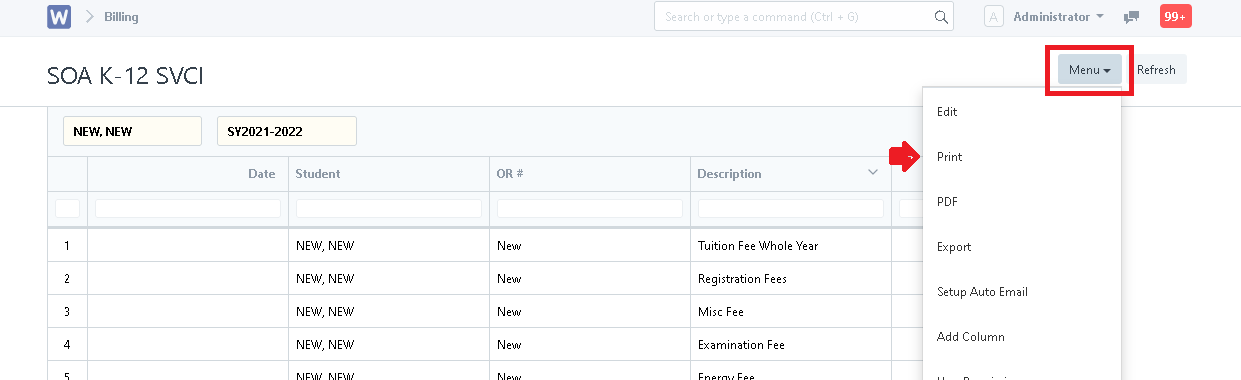Choose Add Column menu item

coord(1021,337)
